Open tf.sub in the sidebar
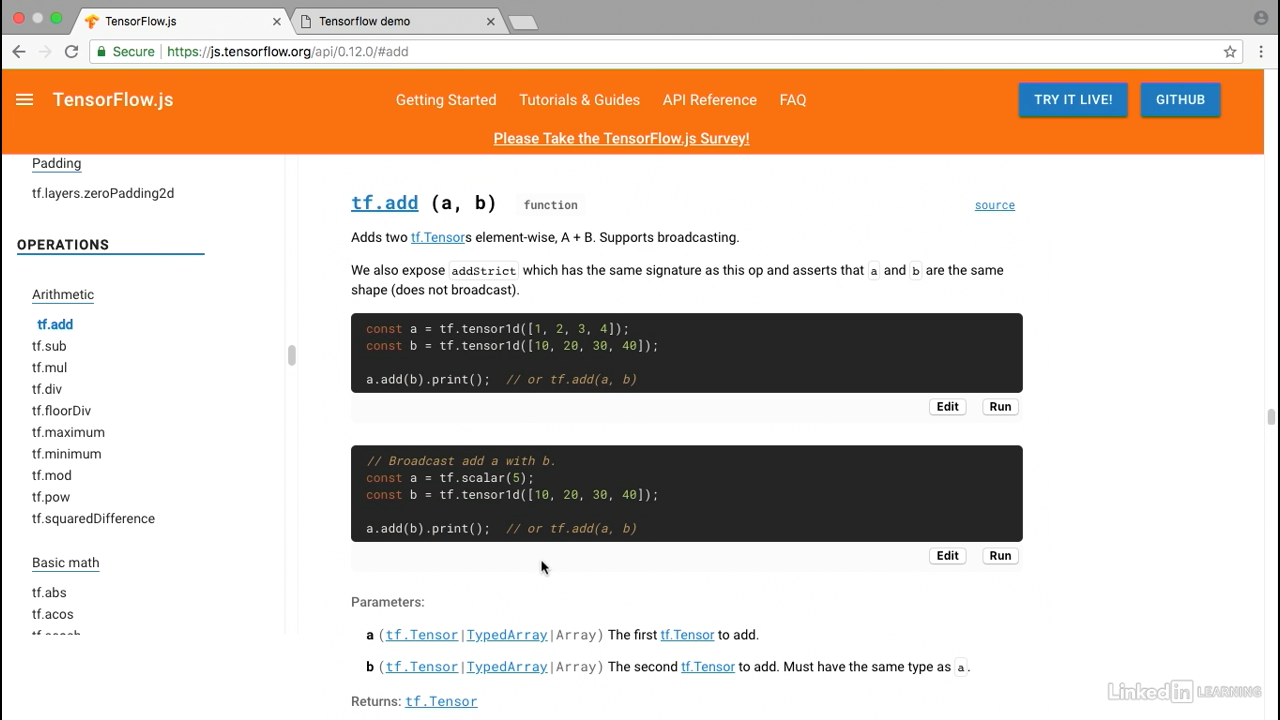Viewport: 1280px width, 720px height. pyautogui.click(x=49, y=346)
